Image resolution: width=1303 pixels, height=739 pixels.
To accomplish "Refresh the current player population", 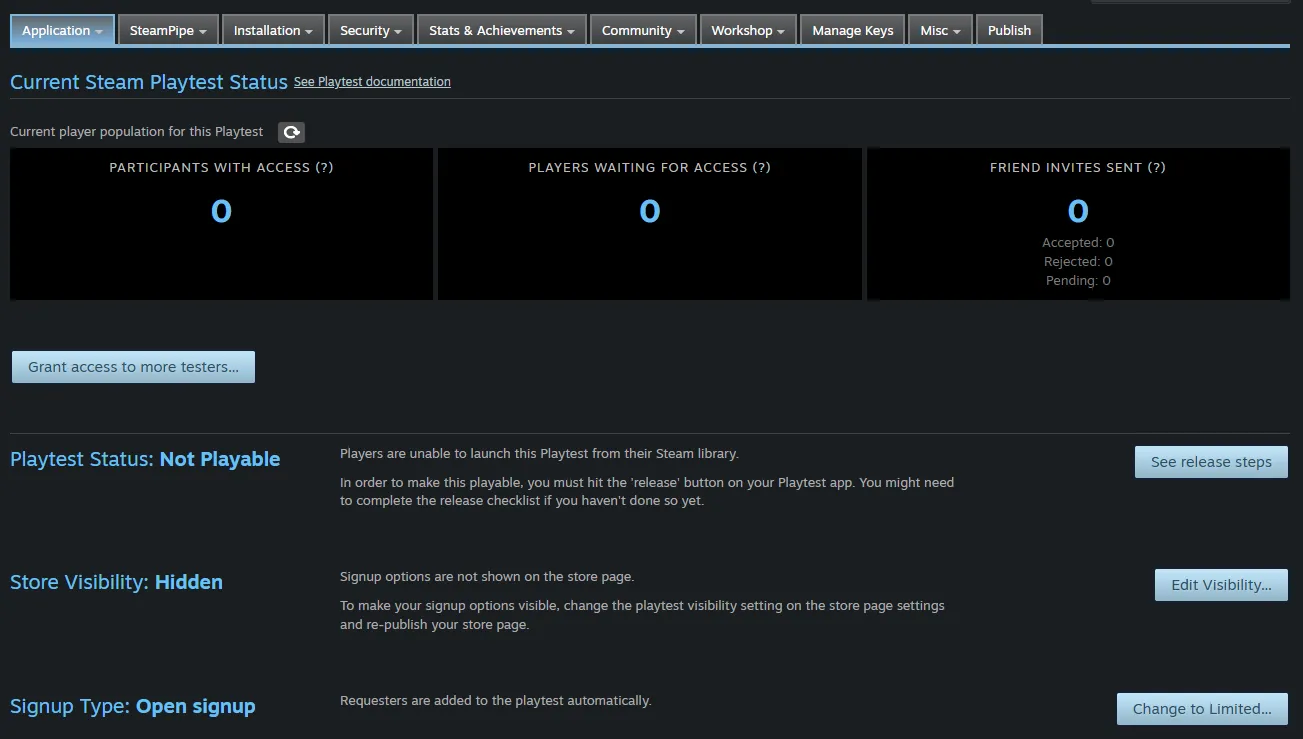I will (291, 132).
